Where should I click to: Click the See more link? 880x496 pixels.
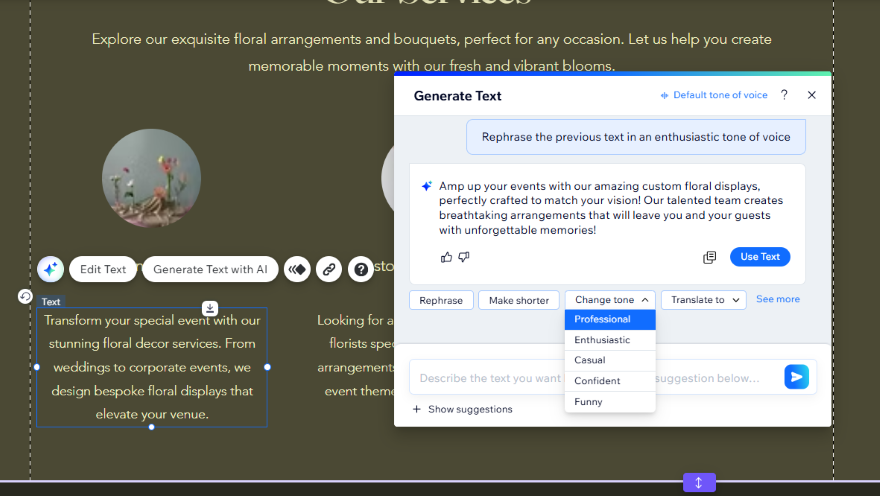[777, 299]
